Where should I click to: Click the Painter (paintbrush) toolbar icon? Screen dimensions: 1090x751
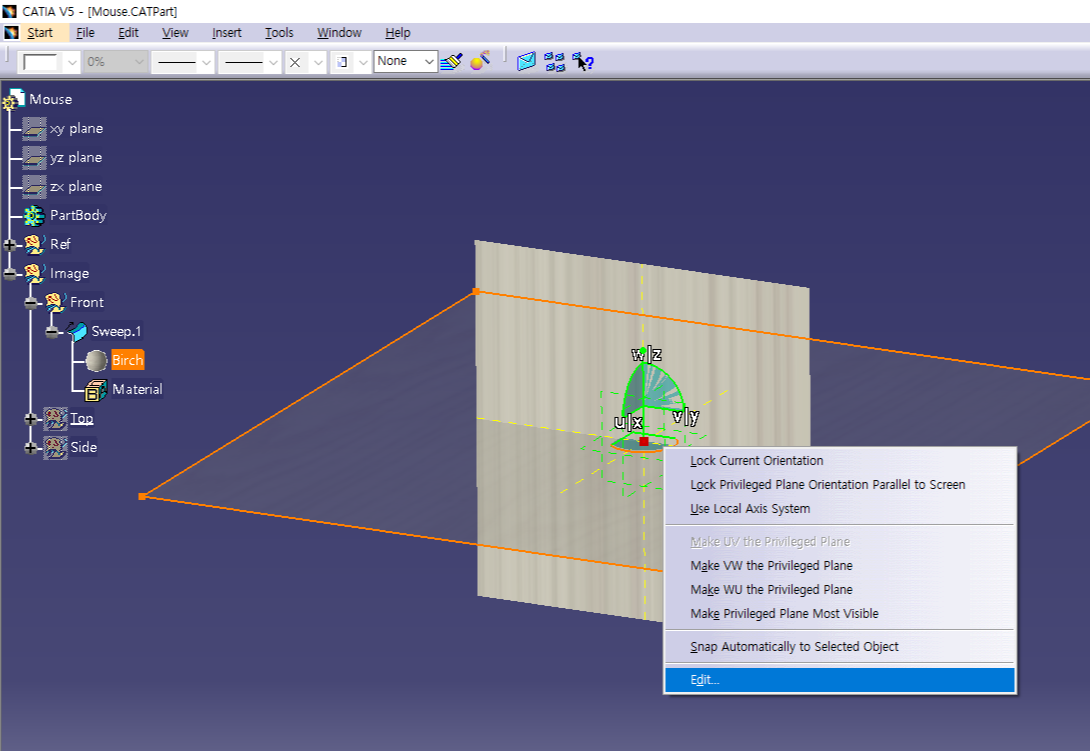click(451, 62)
